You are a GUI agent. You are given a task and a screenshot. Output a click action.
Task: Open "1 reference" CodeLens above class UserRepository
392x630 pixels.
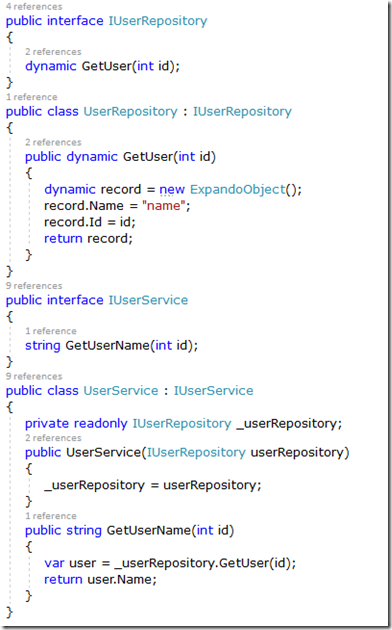pyautogui.click(x=31, y=97)
